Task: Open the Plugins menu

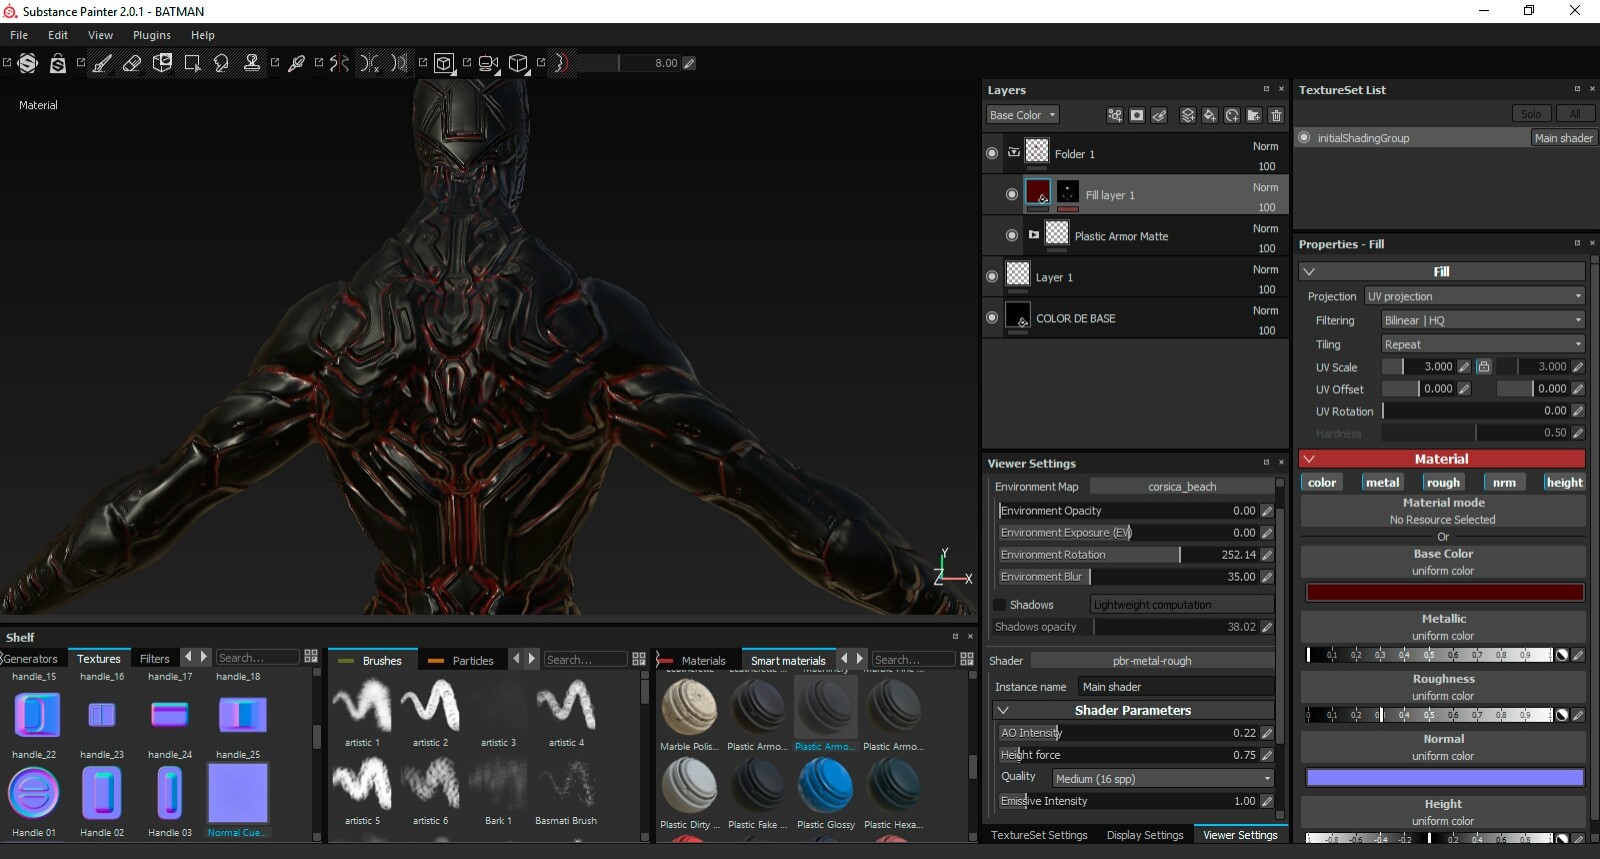Action: click(152, 35)
